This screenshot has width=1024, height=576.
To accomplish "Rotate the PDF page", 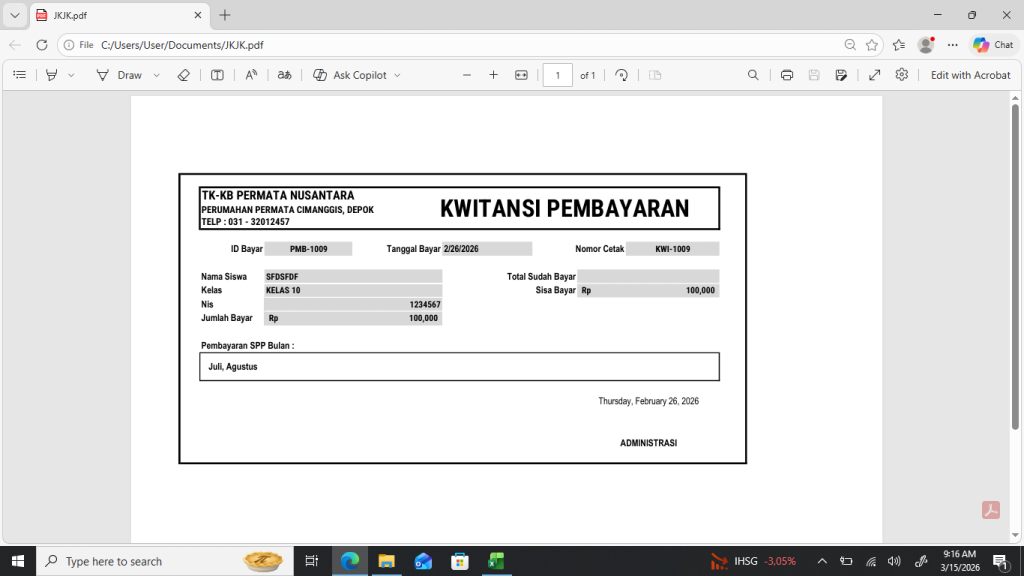I will tap(621, 75).
